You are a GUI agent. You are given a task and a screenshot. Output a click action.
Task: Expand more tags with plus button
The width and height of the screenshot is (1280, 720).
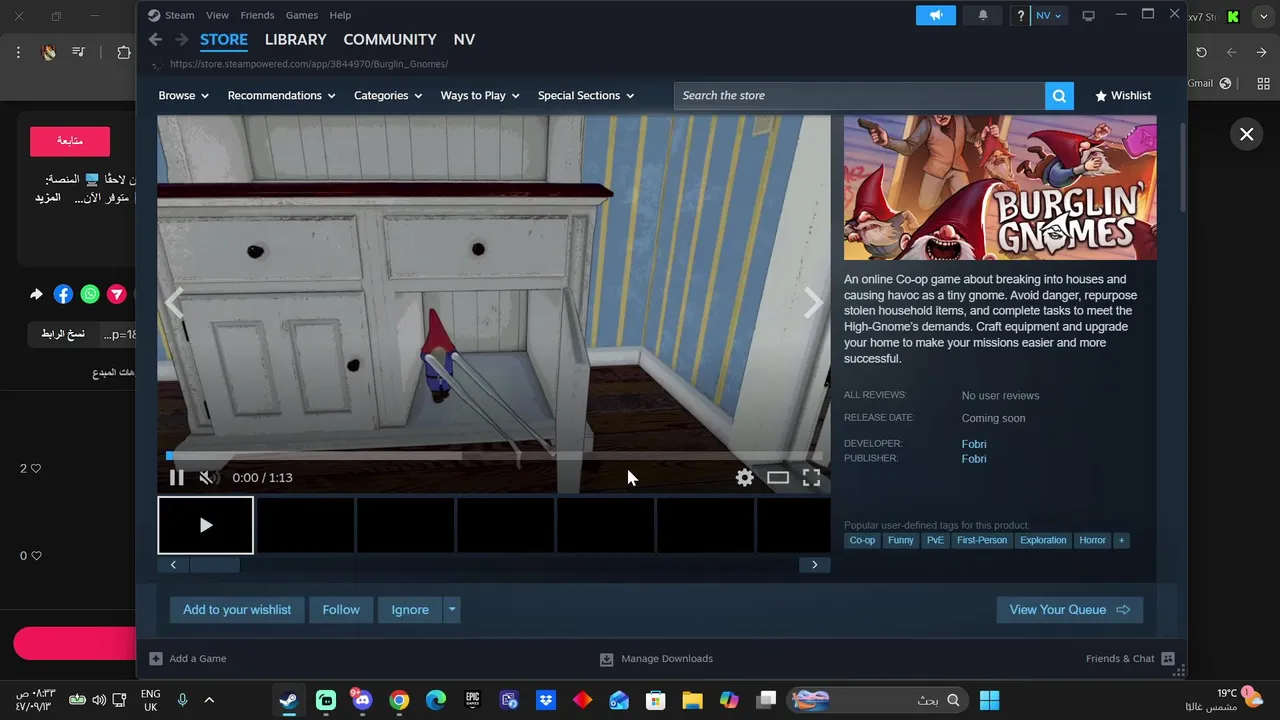[x=1121, y=540]
